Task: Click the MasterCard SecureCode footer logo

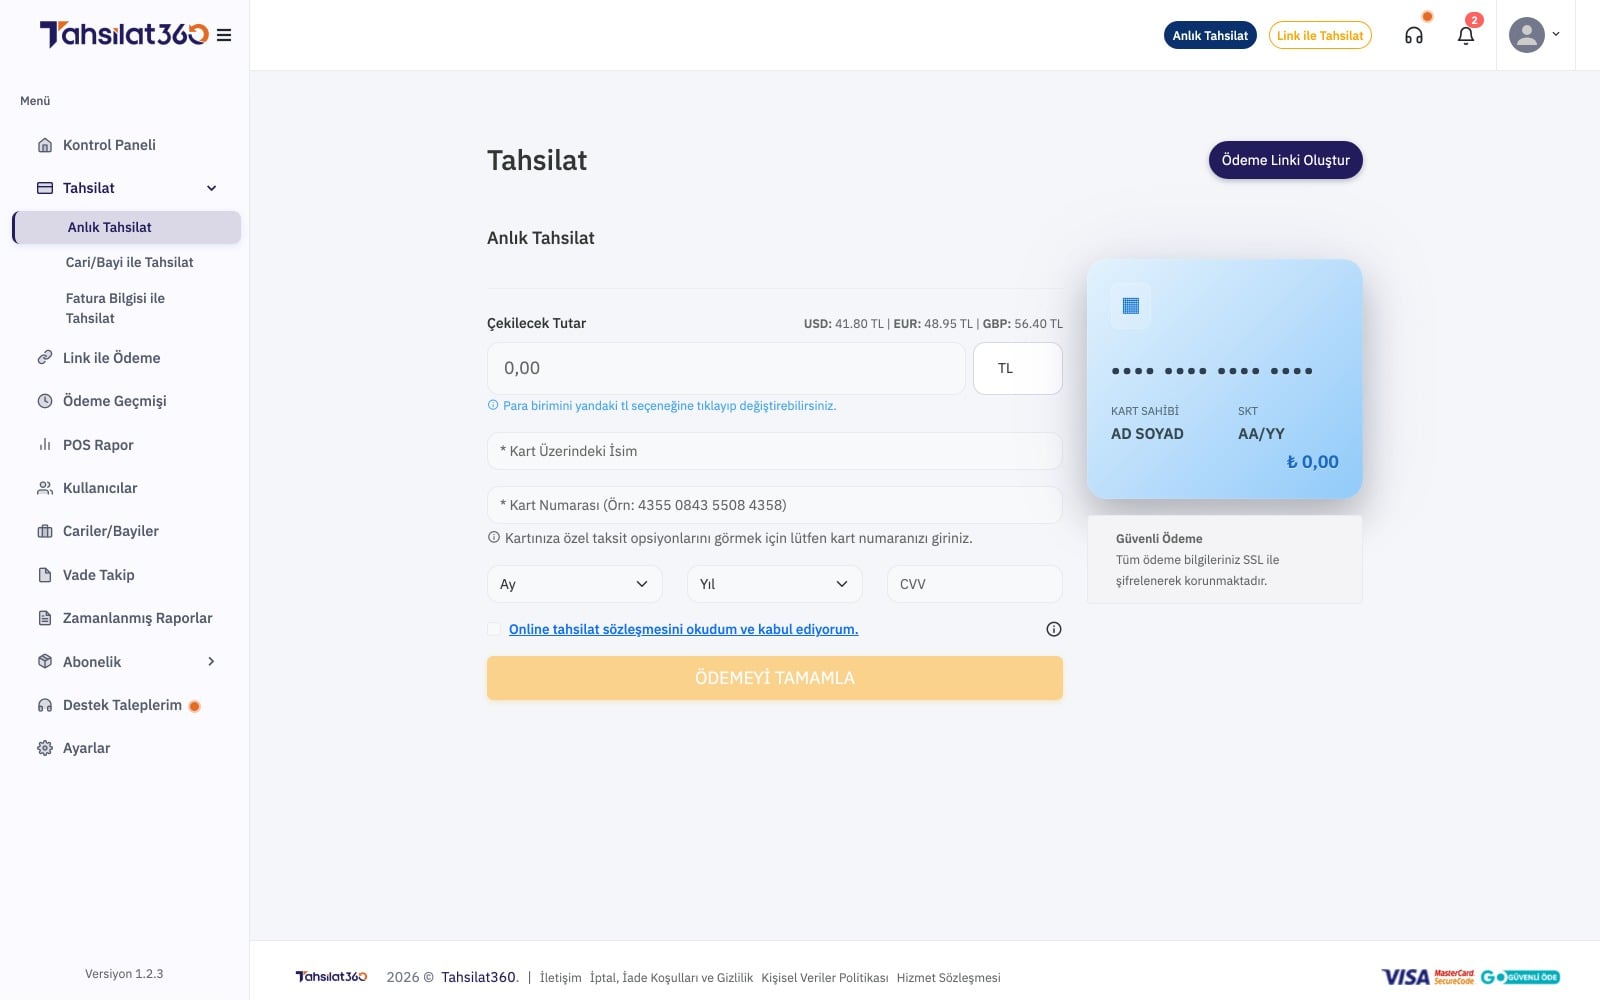Action: point(1454,977)
